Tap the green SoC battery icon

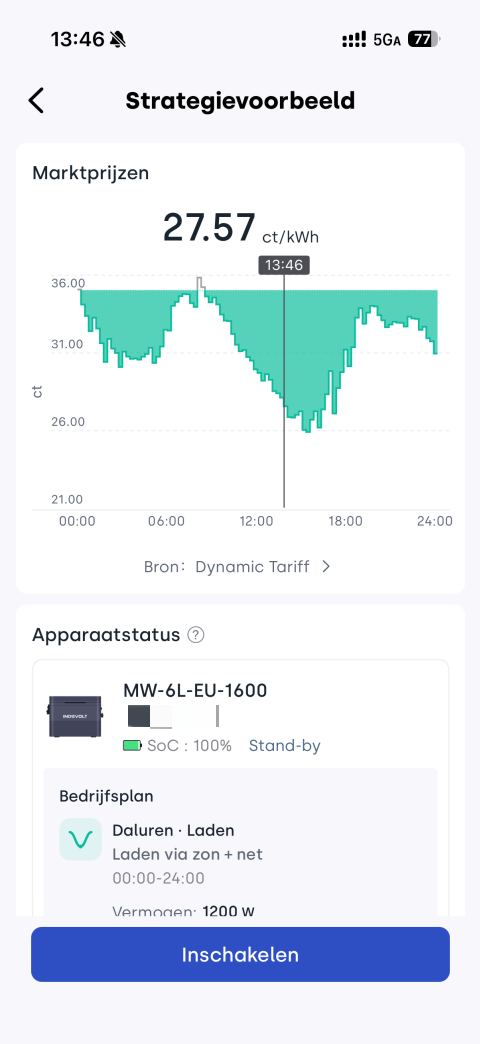(x=132, y=746)
